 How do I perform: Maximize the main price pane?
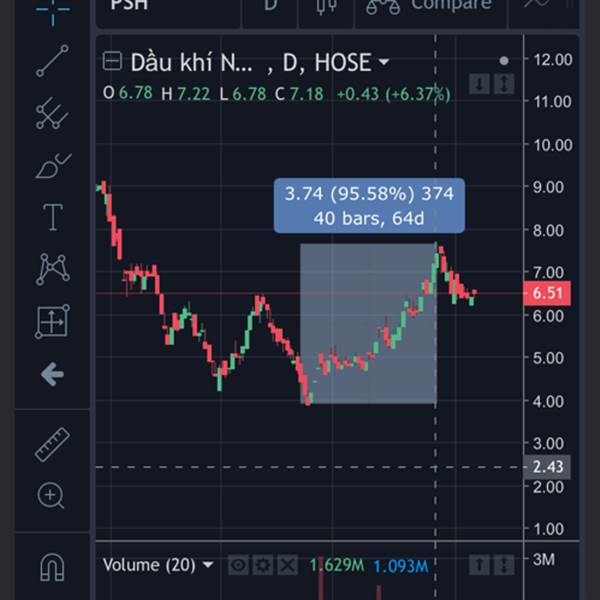click(504, 84)
